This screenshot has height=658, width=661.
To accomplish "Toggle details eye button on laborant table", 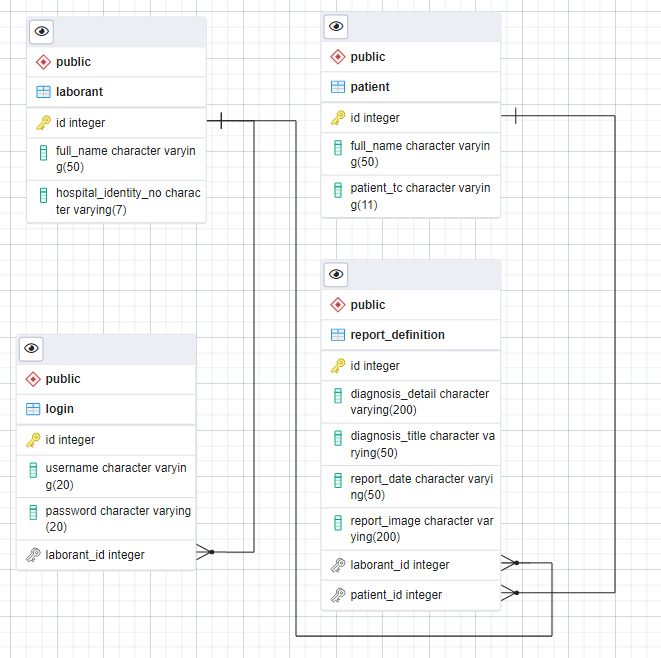I will pos(41,32).
